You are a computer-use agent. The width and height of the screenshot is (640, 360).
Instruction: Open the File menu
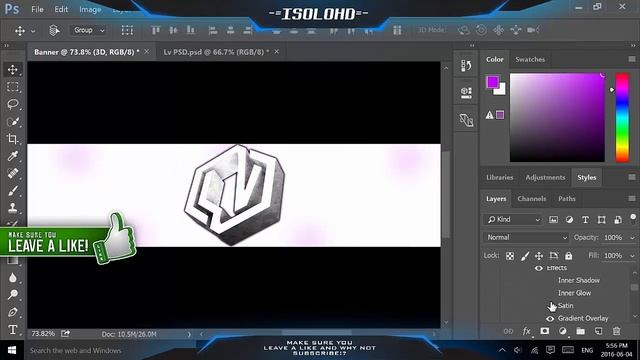point(37,9)
